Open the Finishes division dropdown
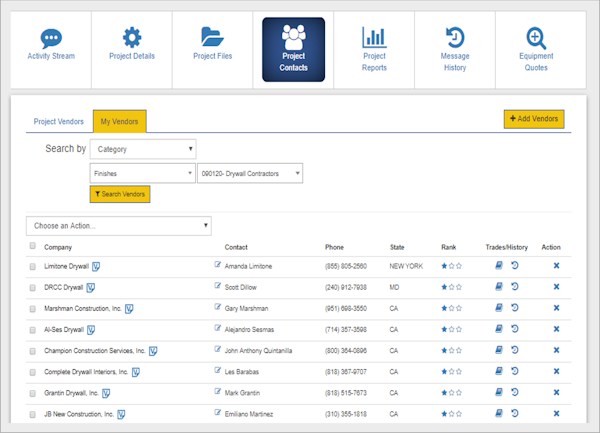 click(x=142, y=173)
